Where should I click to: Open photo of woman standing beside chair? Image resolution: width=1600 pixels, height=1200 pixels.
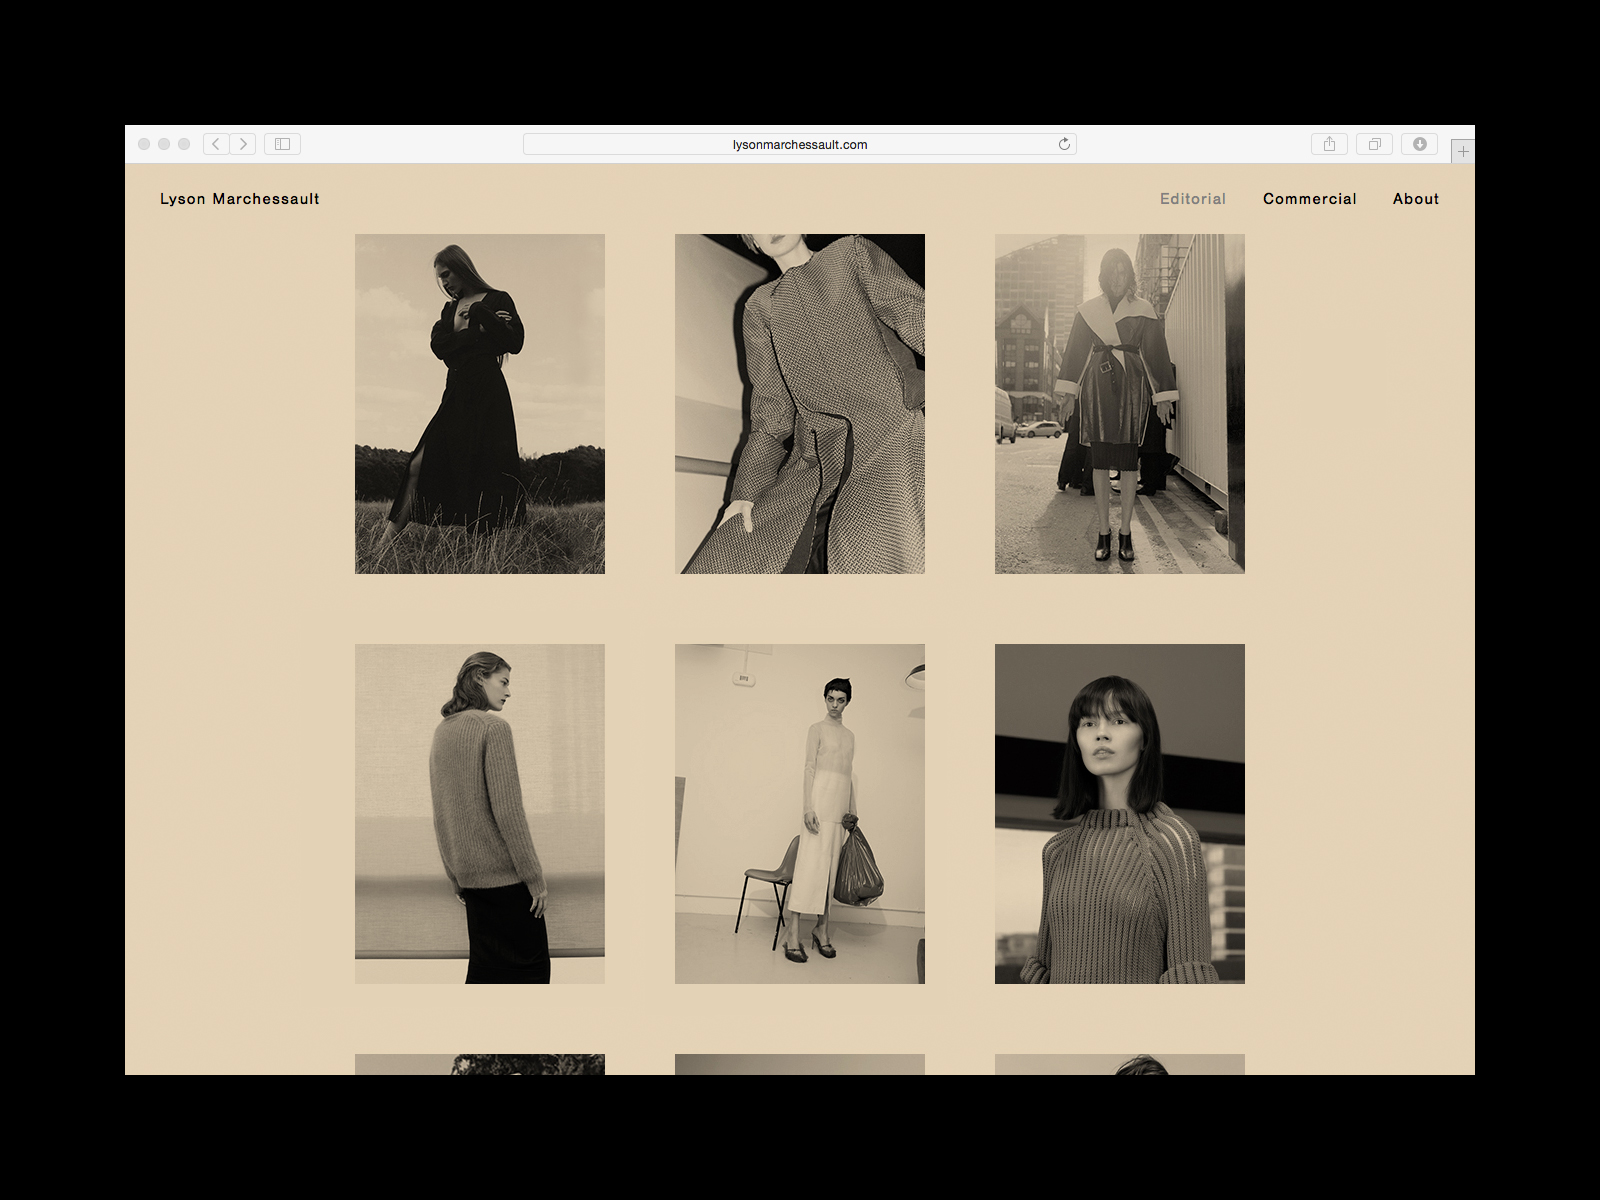click(x=800, y=814)
